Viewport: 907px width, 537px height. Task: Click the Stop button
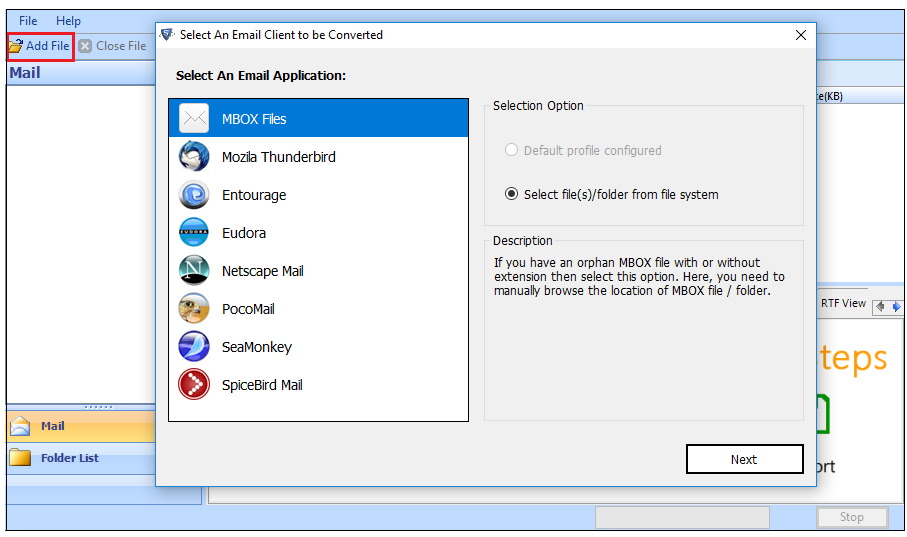tap(851, 517)
